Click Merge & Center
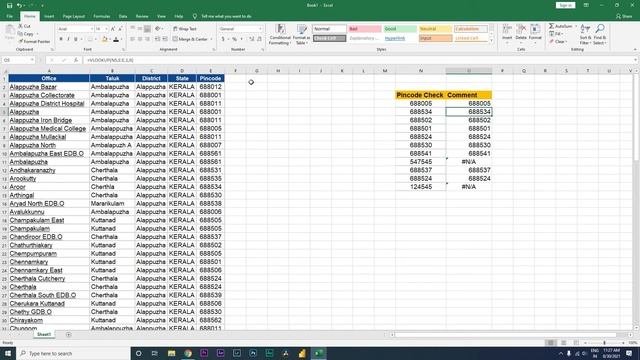Image resolution: width=640 pixels, height=360 pixels. [190, 39]
